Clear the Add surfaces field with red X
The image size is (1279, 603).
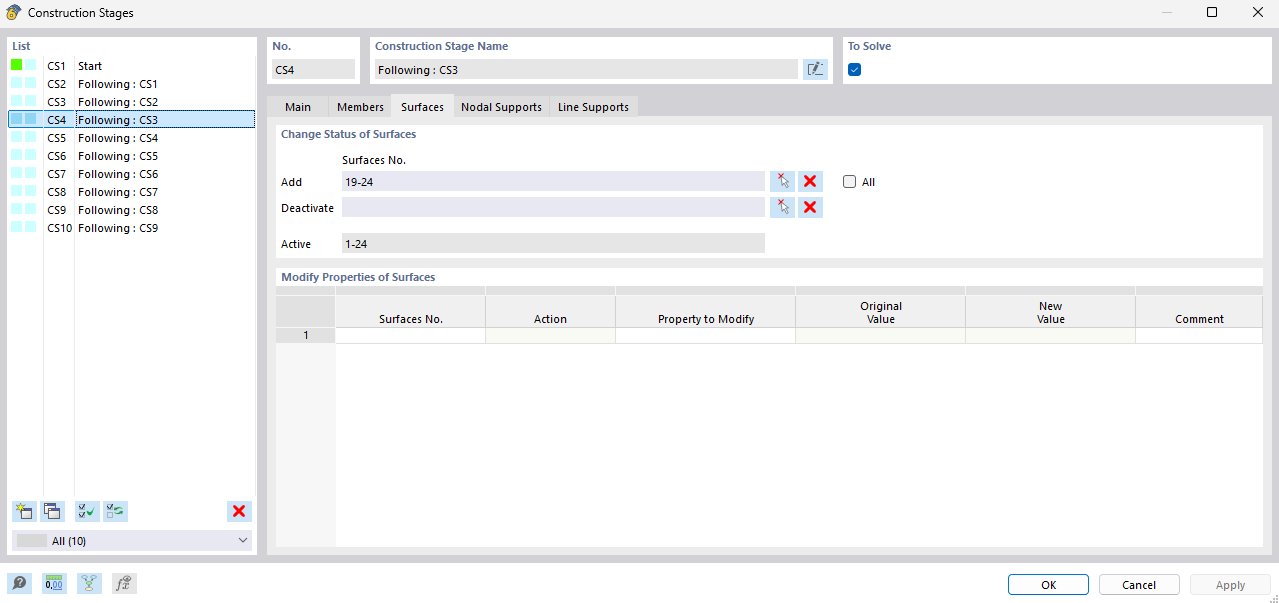809,181
